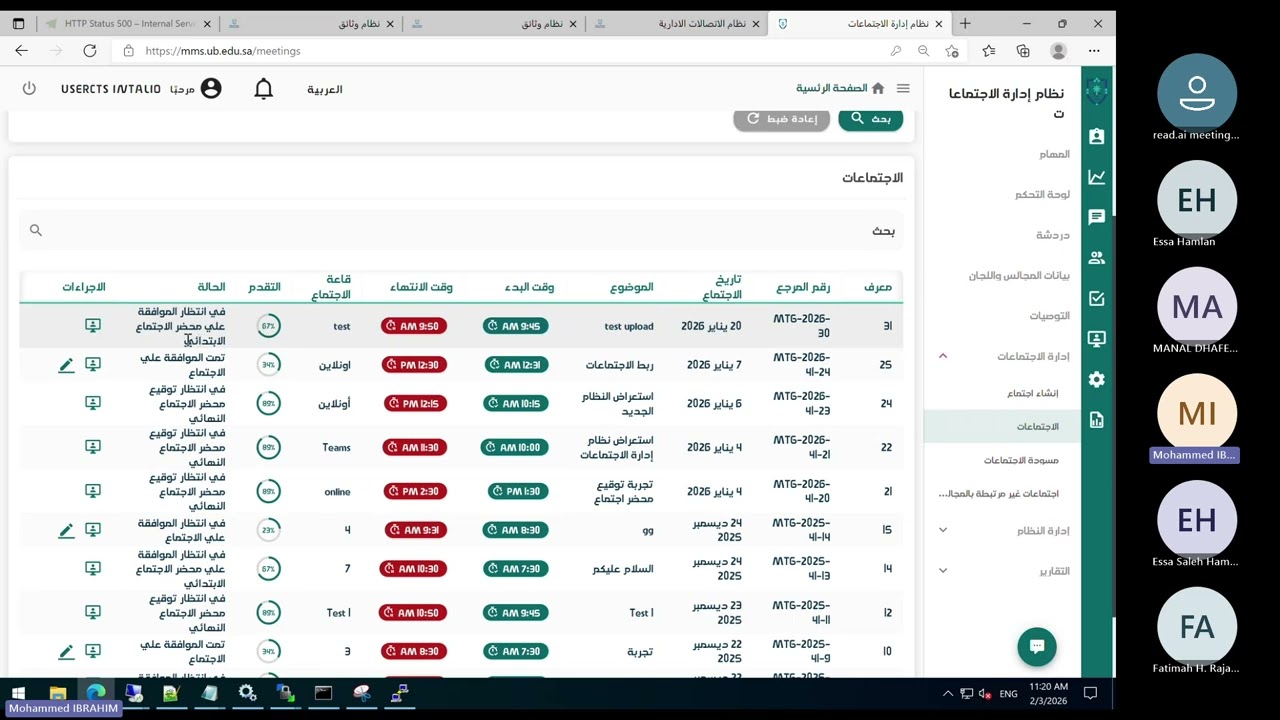Open File Explorer from the taskbar
This screenshot has height=720, width=1280.
pos(58,693)
